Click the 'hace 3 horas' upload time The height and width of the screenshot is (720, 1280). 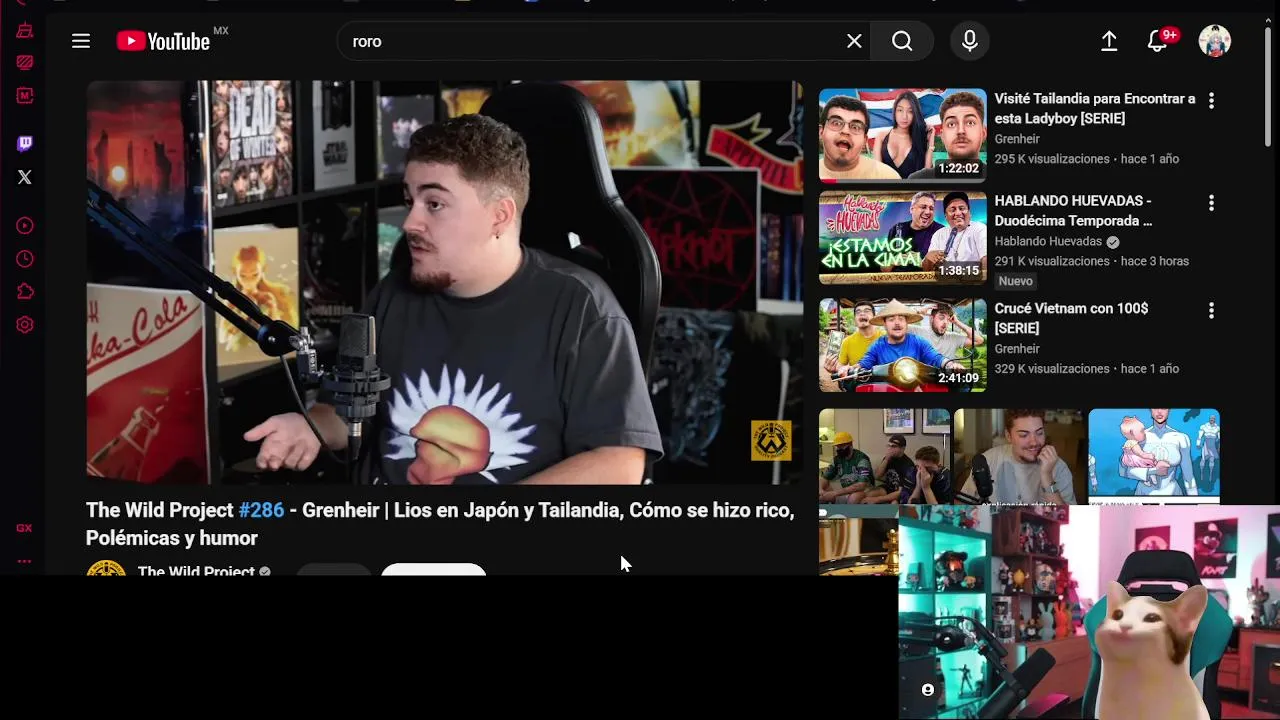[1155, 261]
